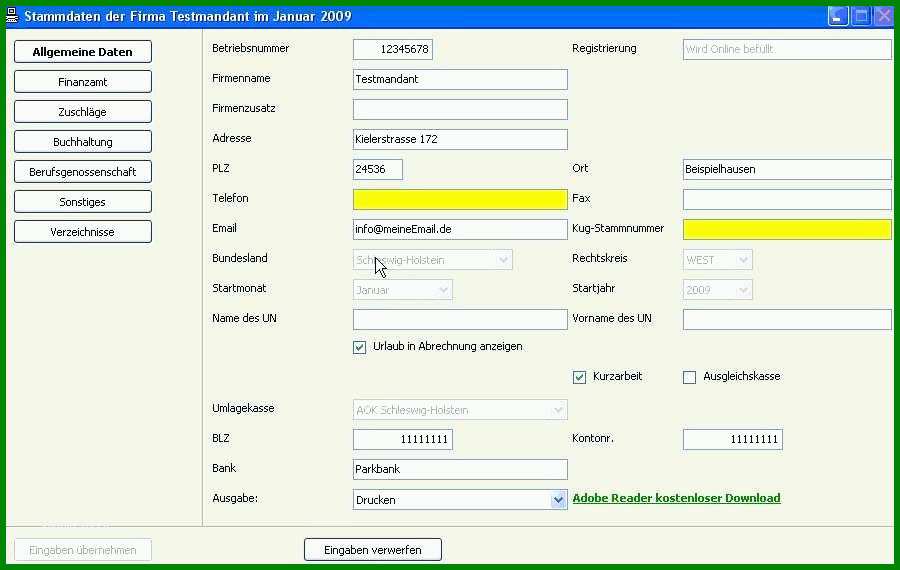900x570 pixels.
Task: Open the Umlagekasse dropdown
Action: pos(558,410)
